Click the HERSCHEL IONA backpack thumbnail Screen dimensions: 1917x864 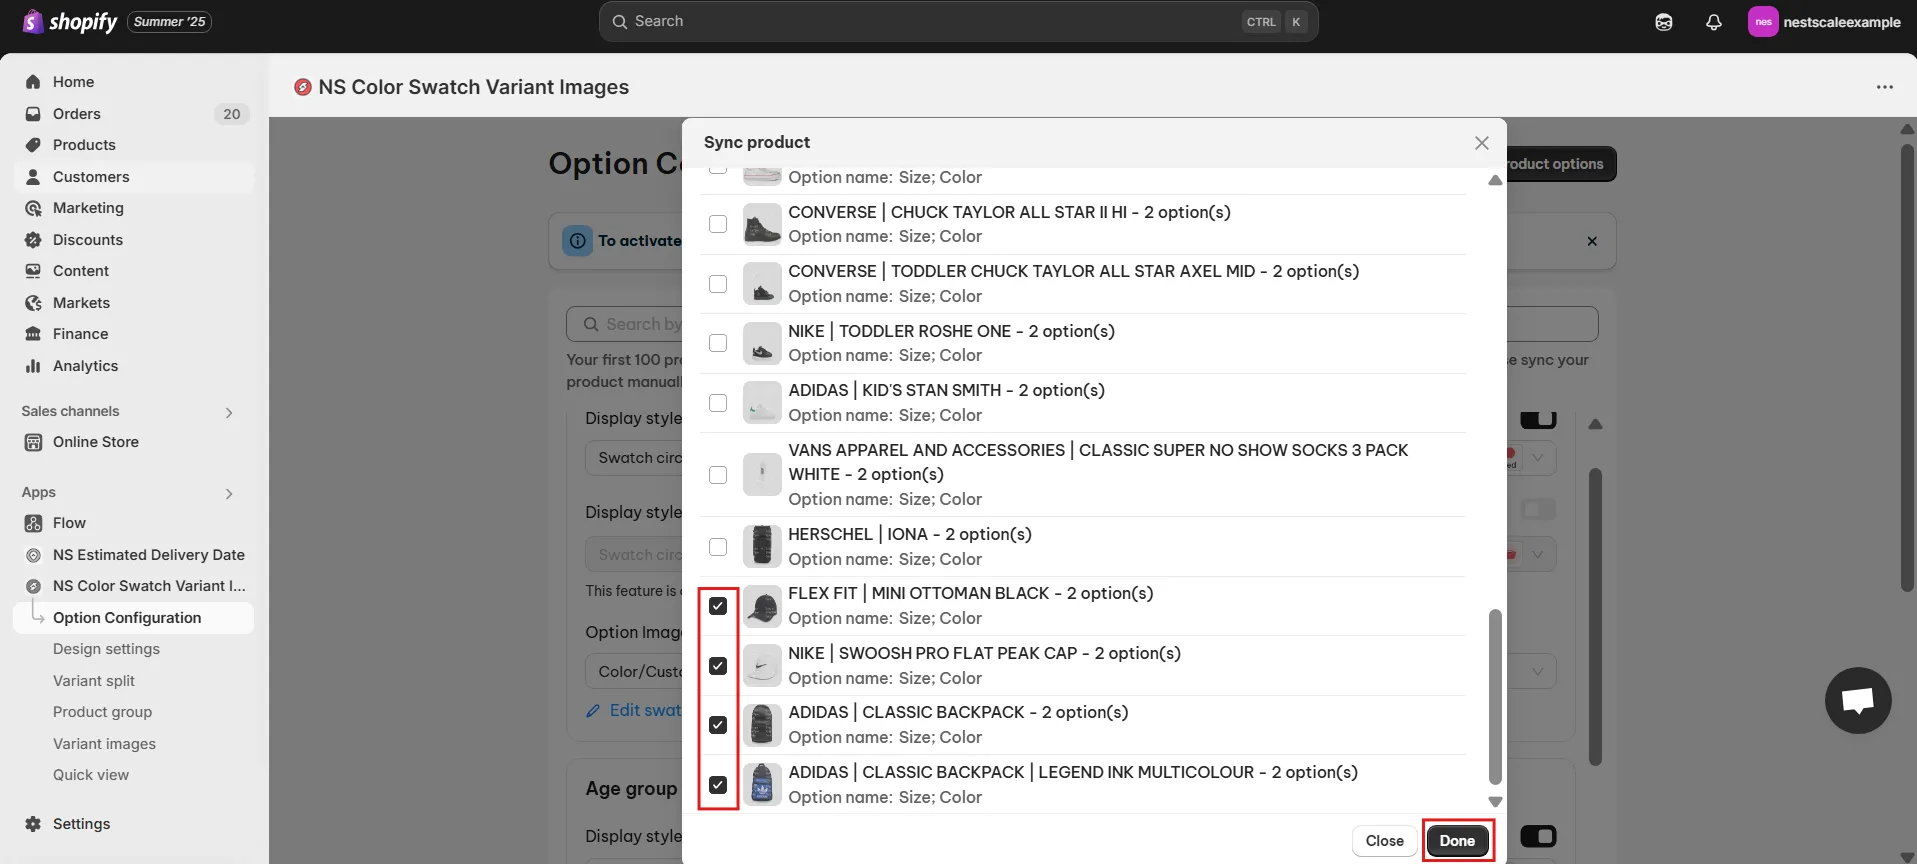pos(762,547)
